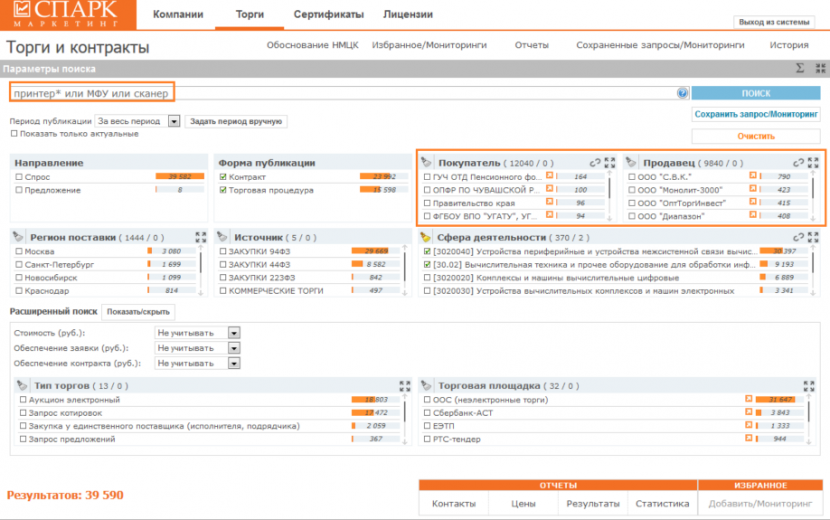Image resolution: width=830 pixels, height=520 pixels.
Task: Enable the Показать только актуальные checkbox
Action: [14, 134]
